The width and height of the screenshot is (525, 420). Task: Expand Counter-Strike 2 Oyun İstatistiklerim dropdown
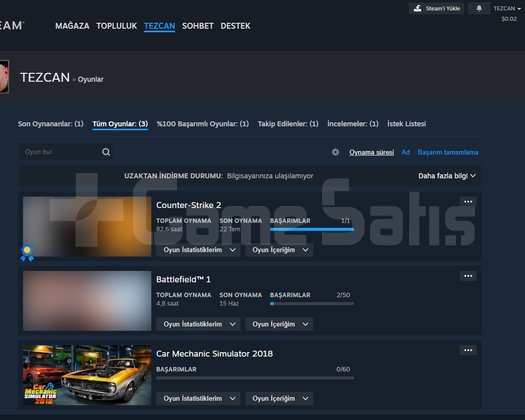pyautogui.click(x=199, y=250)
